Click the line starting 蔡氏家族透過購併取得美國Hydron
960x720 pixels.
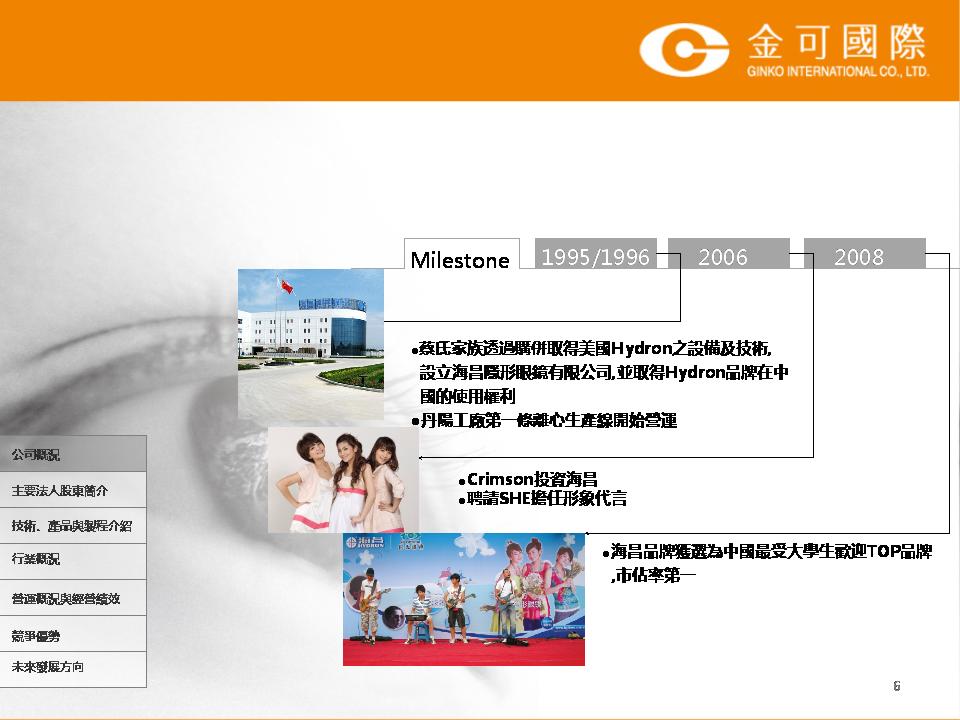(x=591, y=349)
